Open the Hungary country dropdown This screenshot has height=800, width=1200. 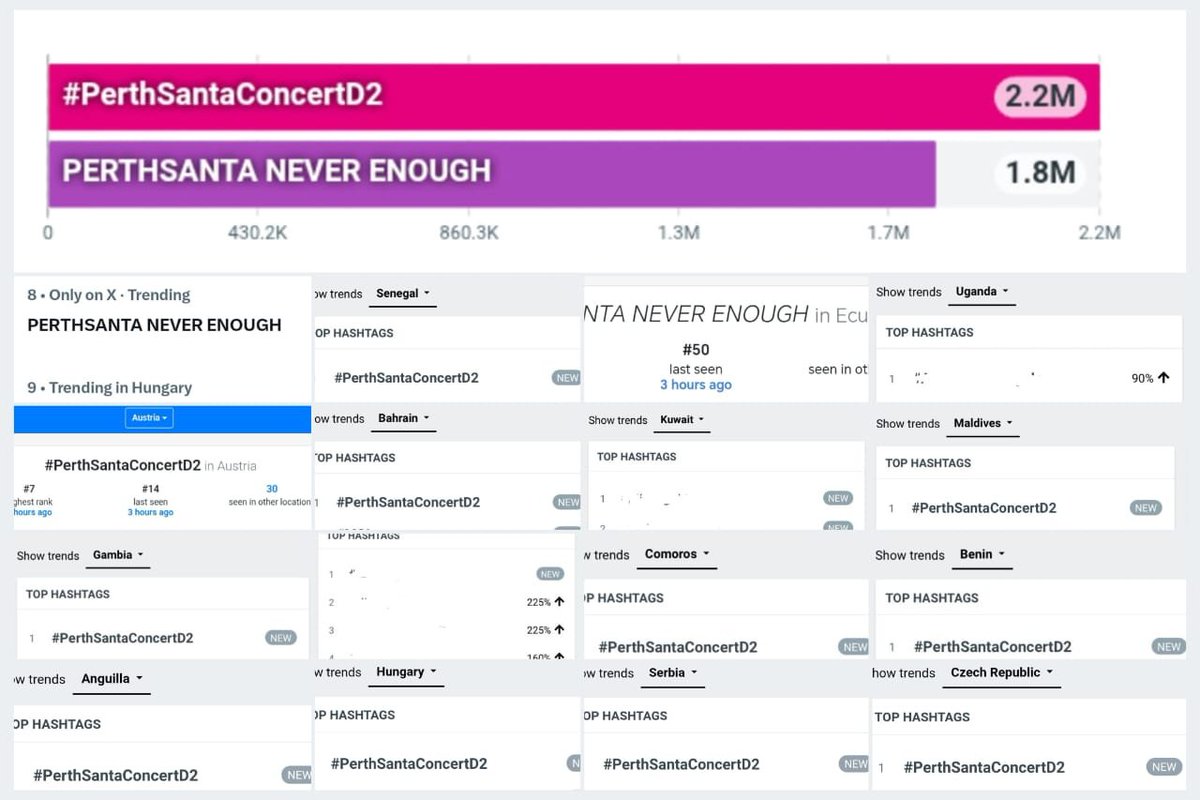pos(406,673)
